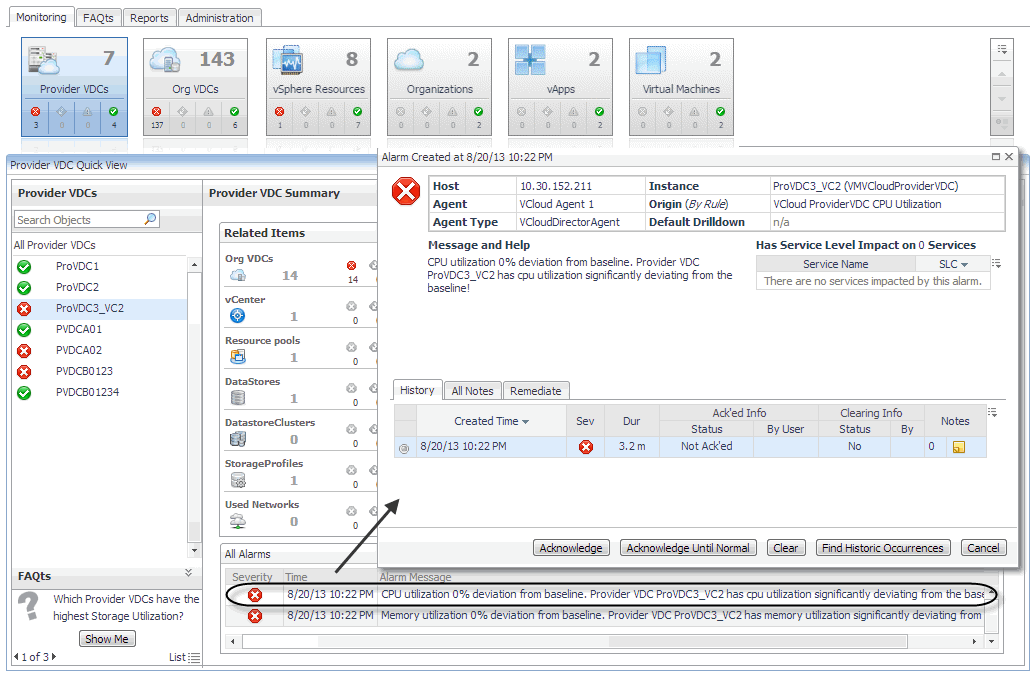This screenshot has width=1034, height=675.
Task: Open the History tab in alarm dialog
Action: [417, 390]
